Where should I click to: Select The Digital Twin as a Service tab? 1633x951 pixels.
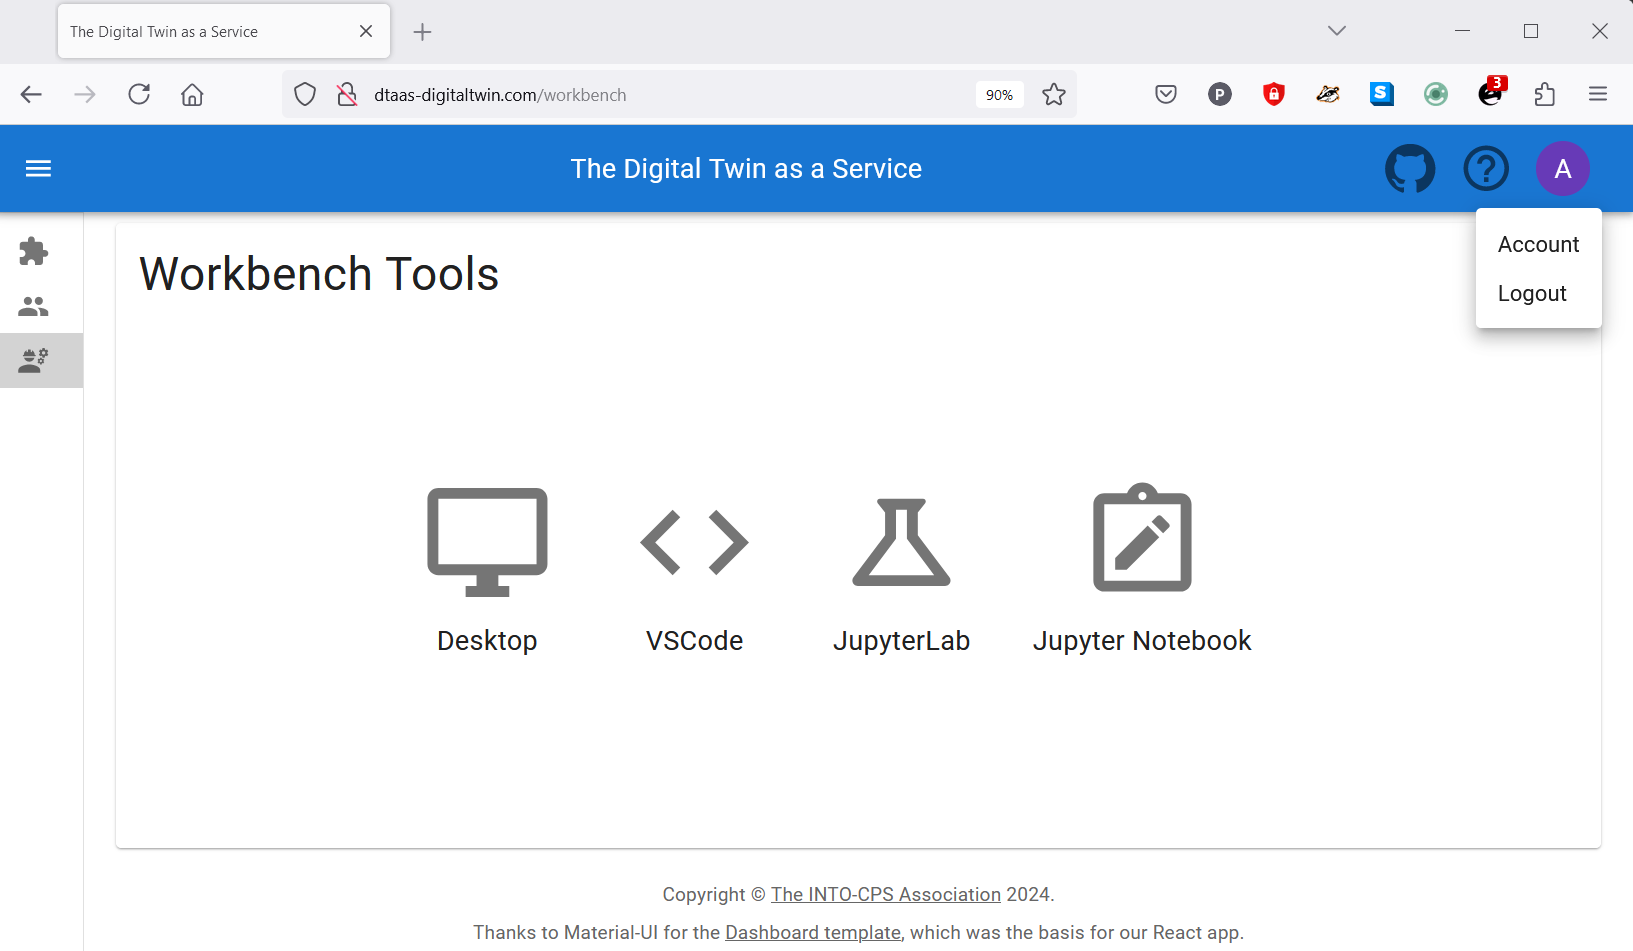[x=224, y=31]
